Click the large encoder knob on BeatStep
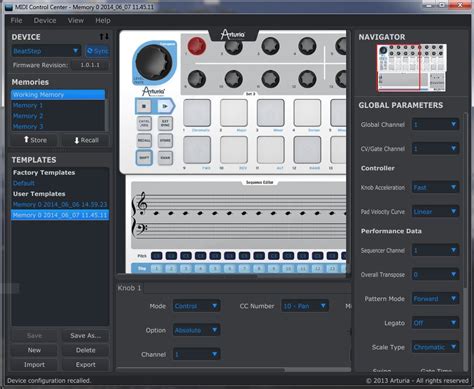474x389 pixels. click(154, 63)
